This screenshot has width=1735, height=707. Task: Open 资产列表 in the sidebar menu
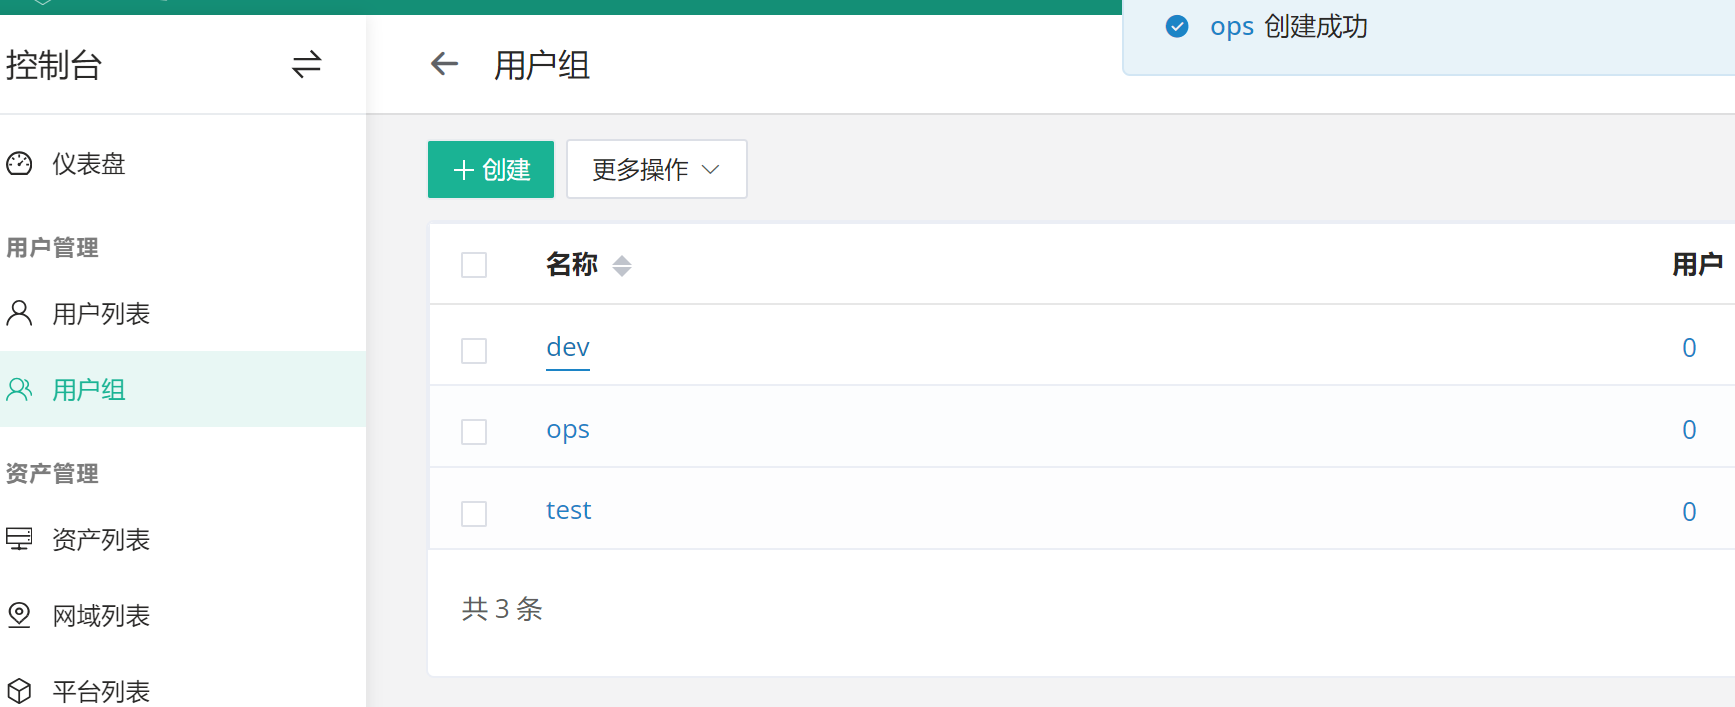101,540
